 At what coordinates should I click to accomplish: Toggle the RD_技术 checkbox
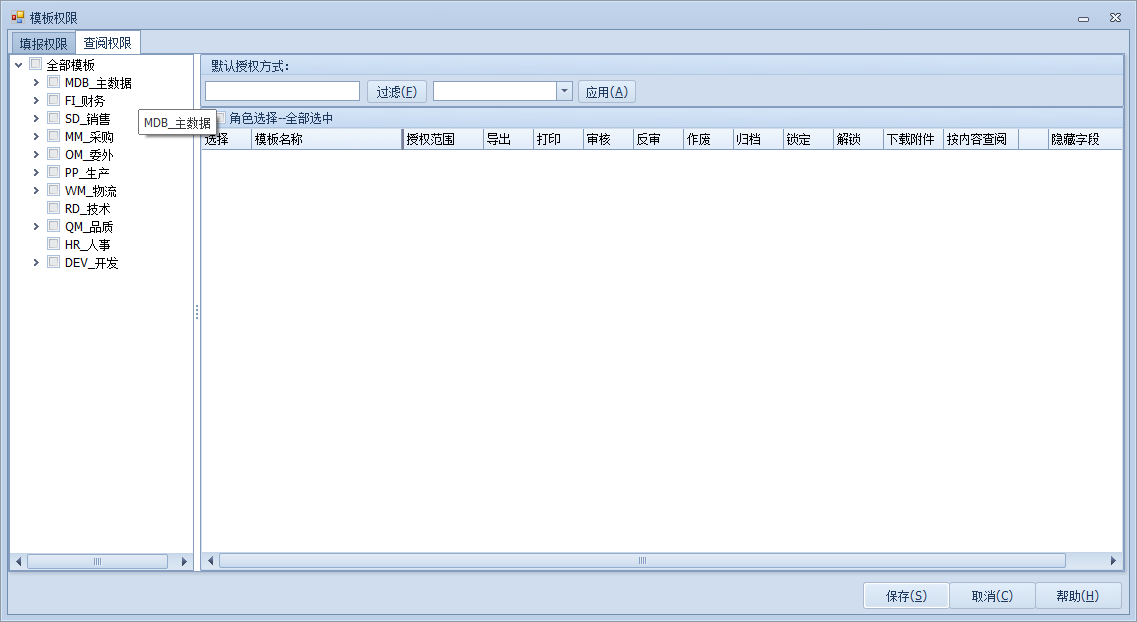54,209
